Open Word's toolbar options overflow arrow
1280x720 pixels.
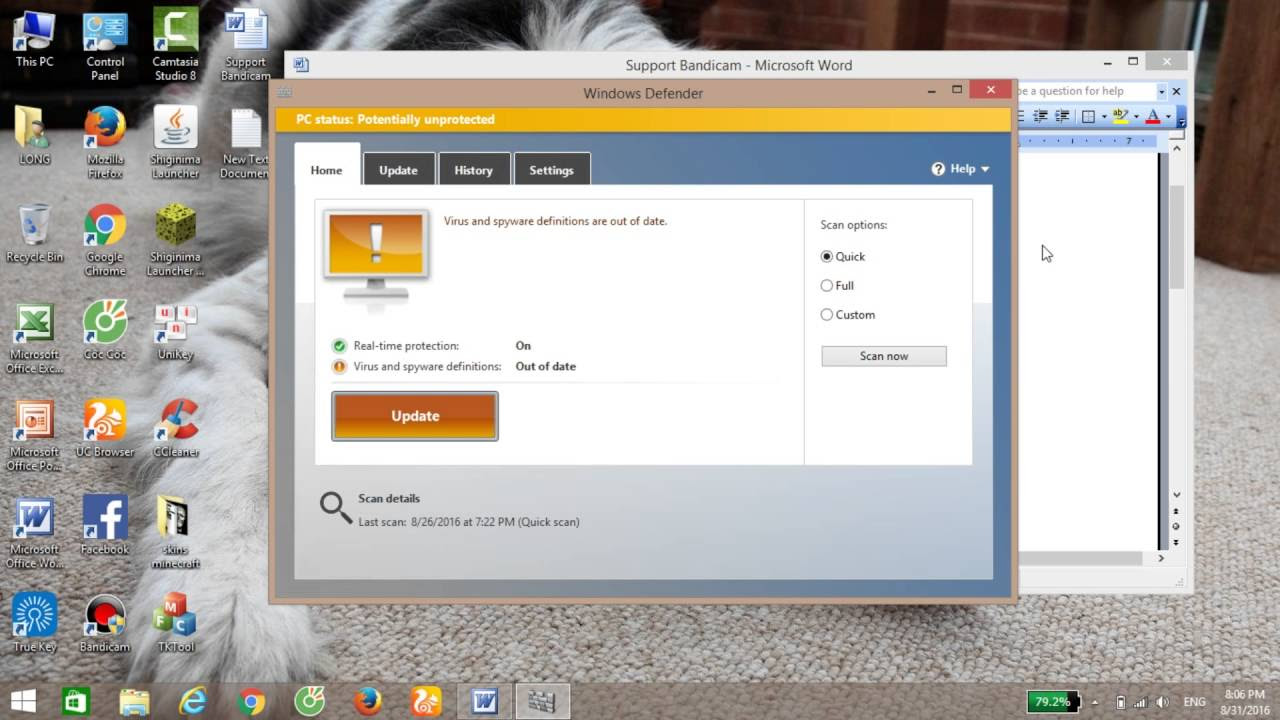[x=1181, y=118]
